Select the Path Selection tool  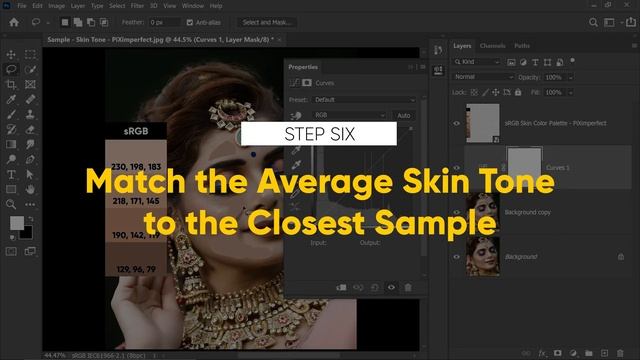(x=30, y=174)
